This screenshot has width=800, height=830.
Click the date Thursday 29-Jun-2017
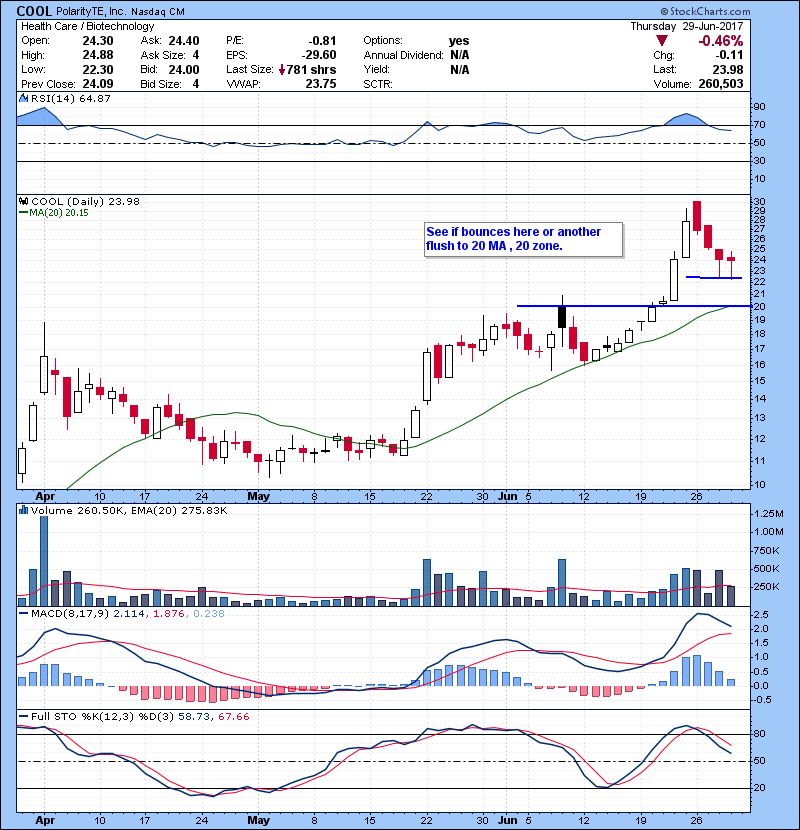[x=687, y=26]
